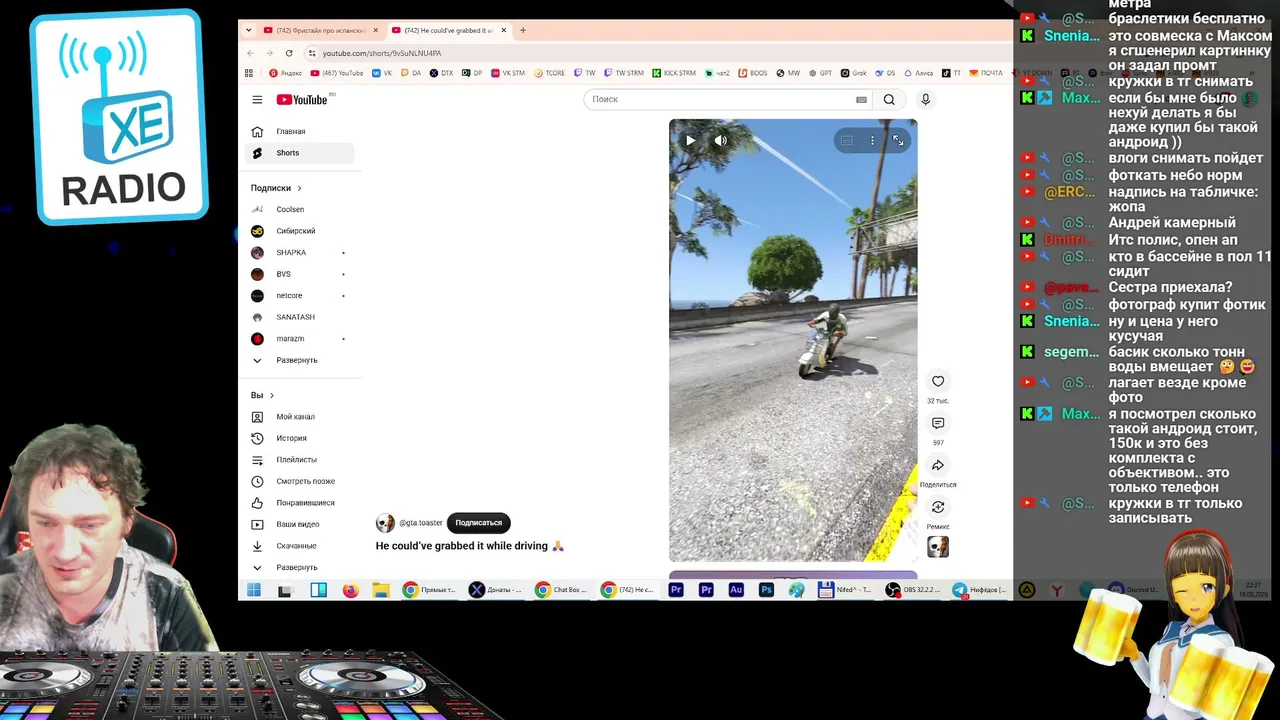Viewport: 1280px width, 720px height.
Task: Open the Short's comments (597)
Action: coord(938,423)
